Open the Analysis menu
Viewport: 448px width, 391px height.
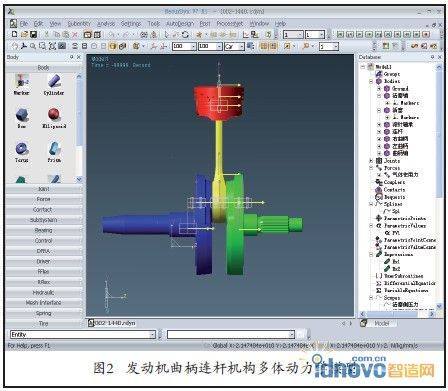(106, 24)
